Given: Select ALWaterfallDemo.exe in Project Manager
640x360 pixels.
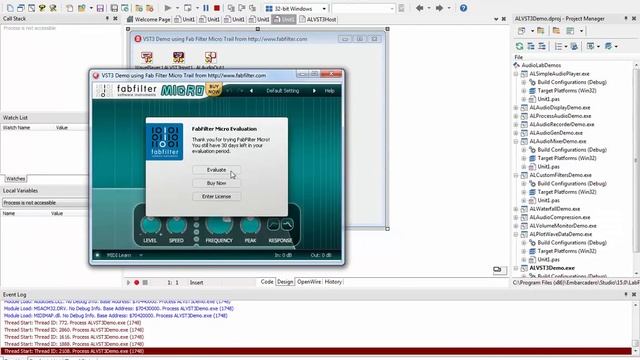Looking at the screenshot, I should coord(555,209).
